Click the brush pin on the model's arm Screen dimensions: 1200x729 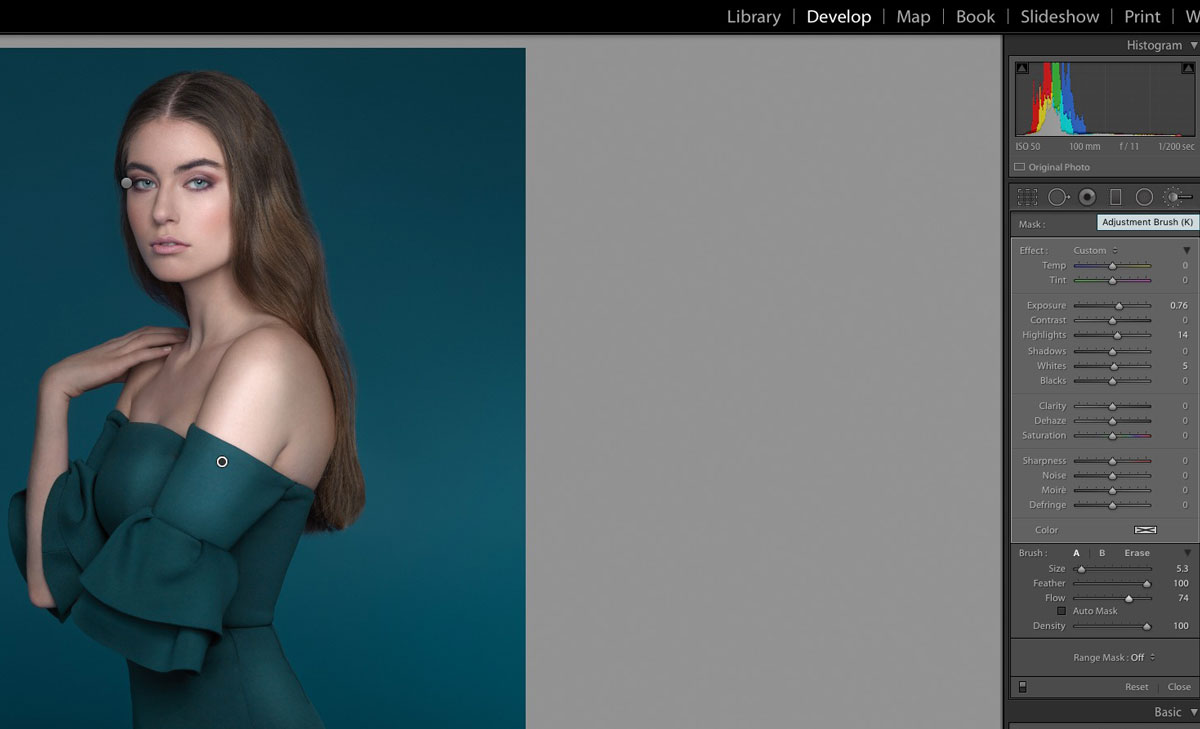[x=221, y=461]
